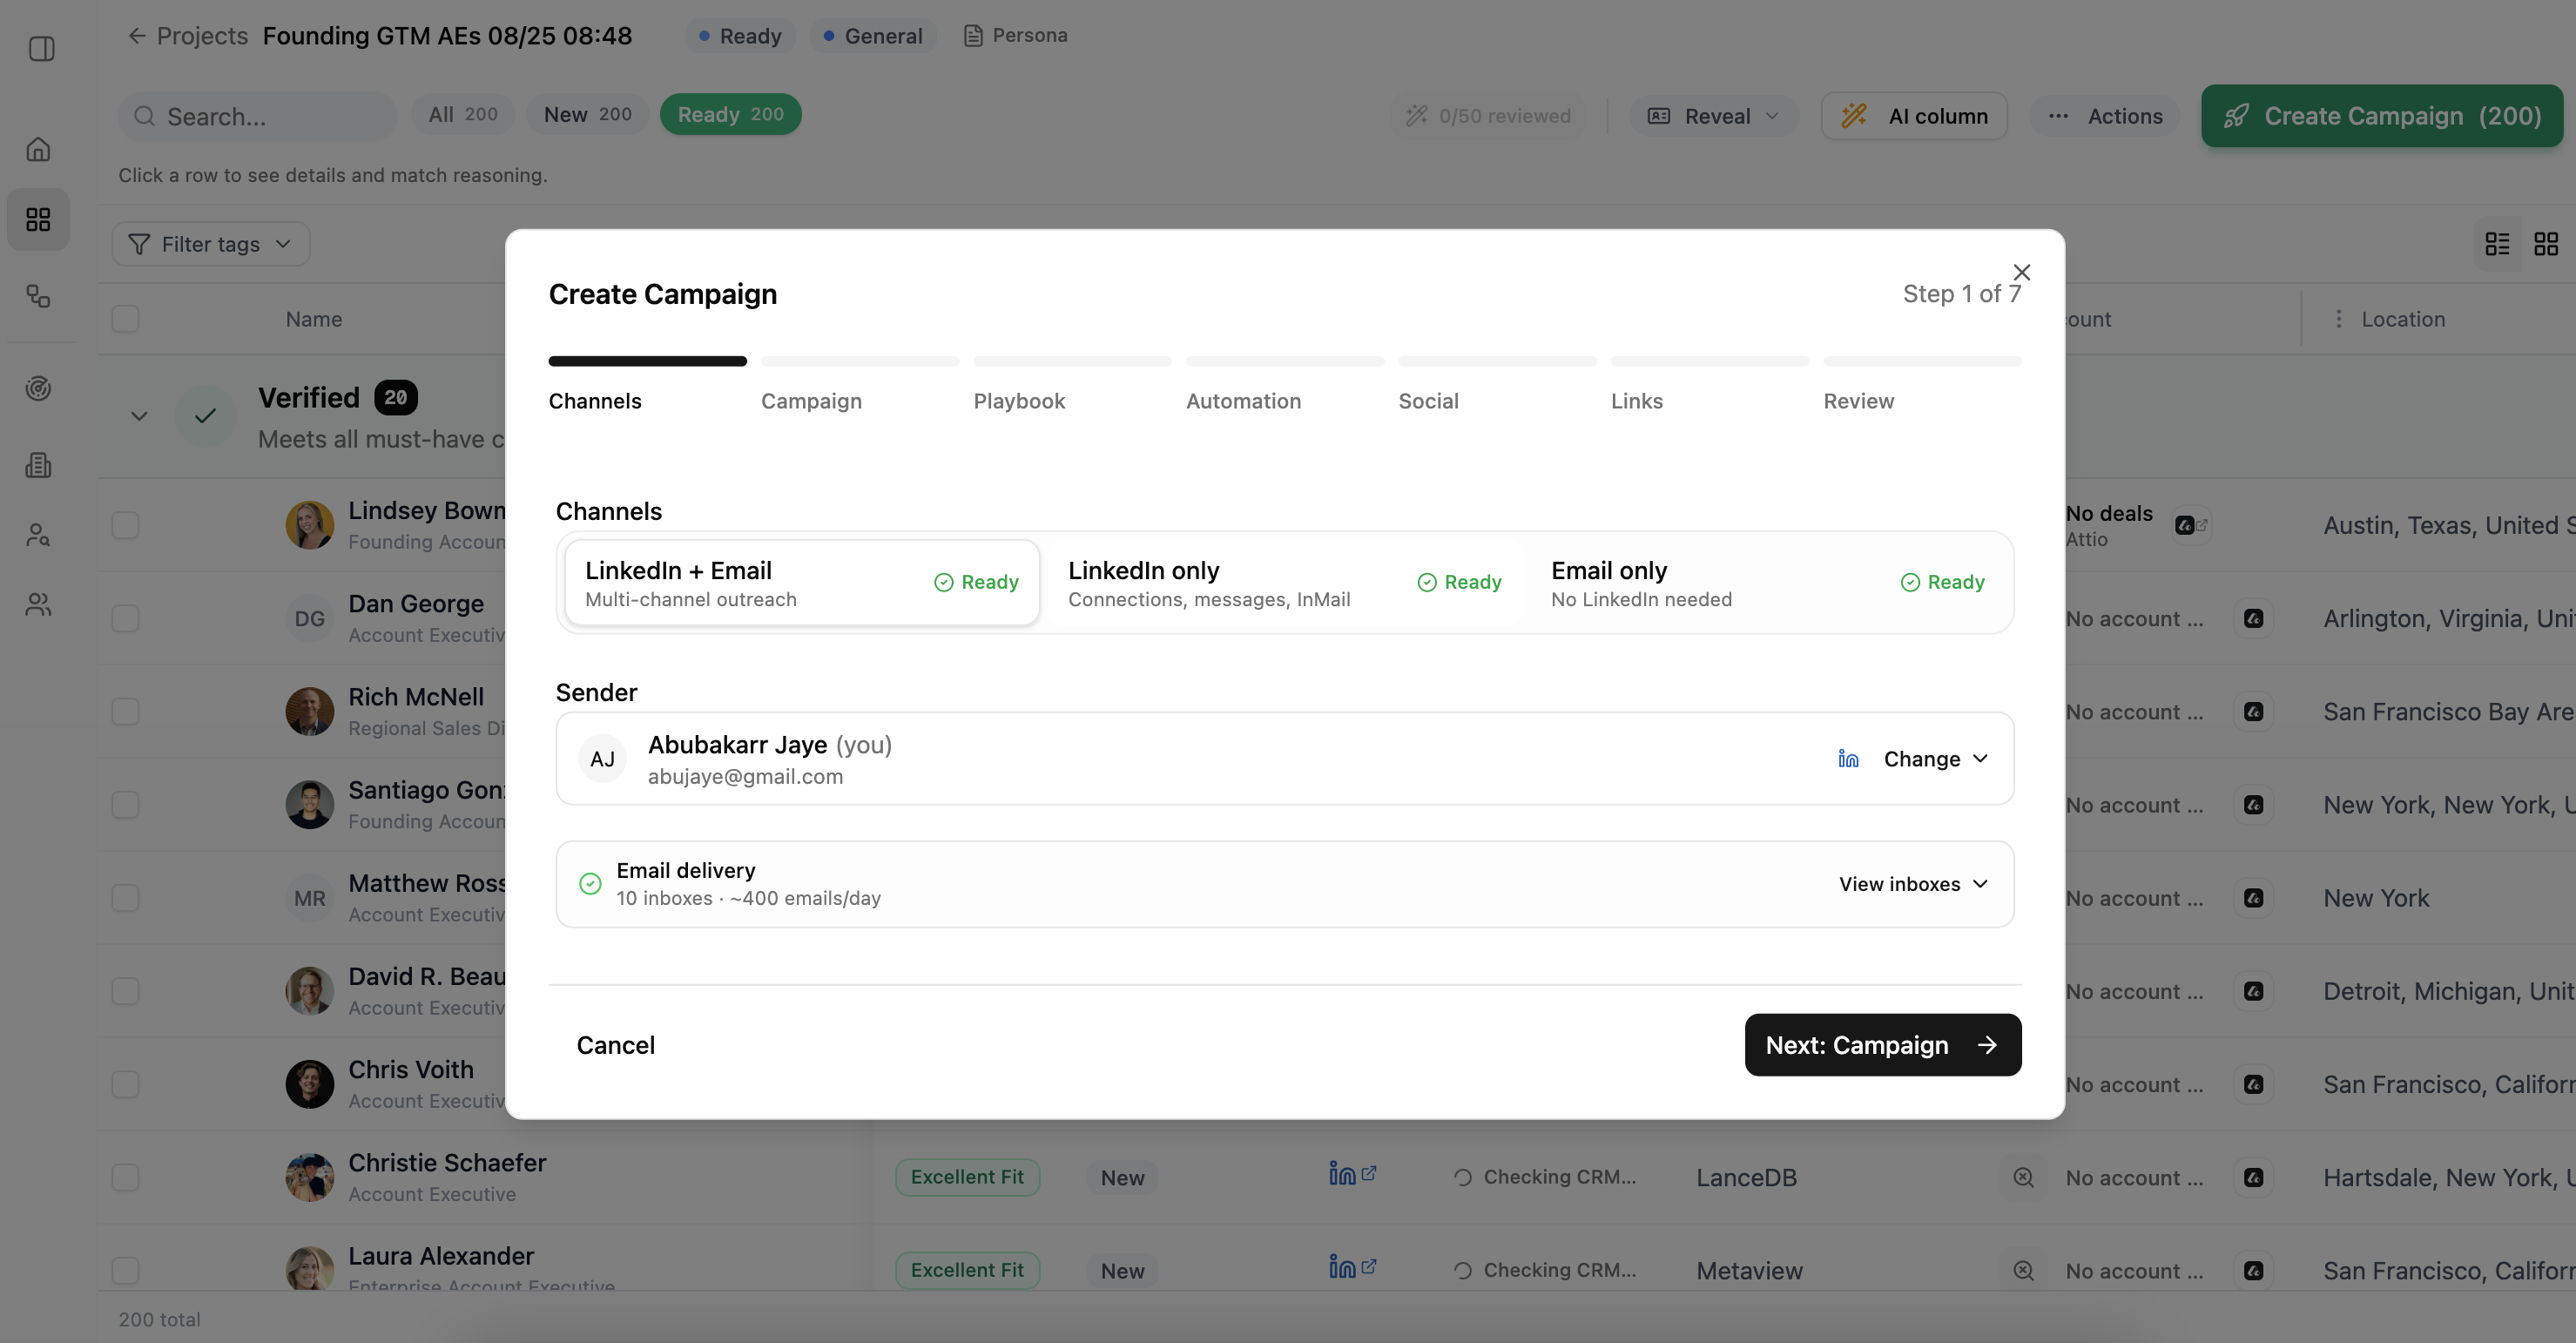Click the Search input field

258,116
